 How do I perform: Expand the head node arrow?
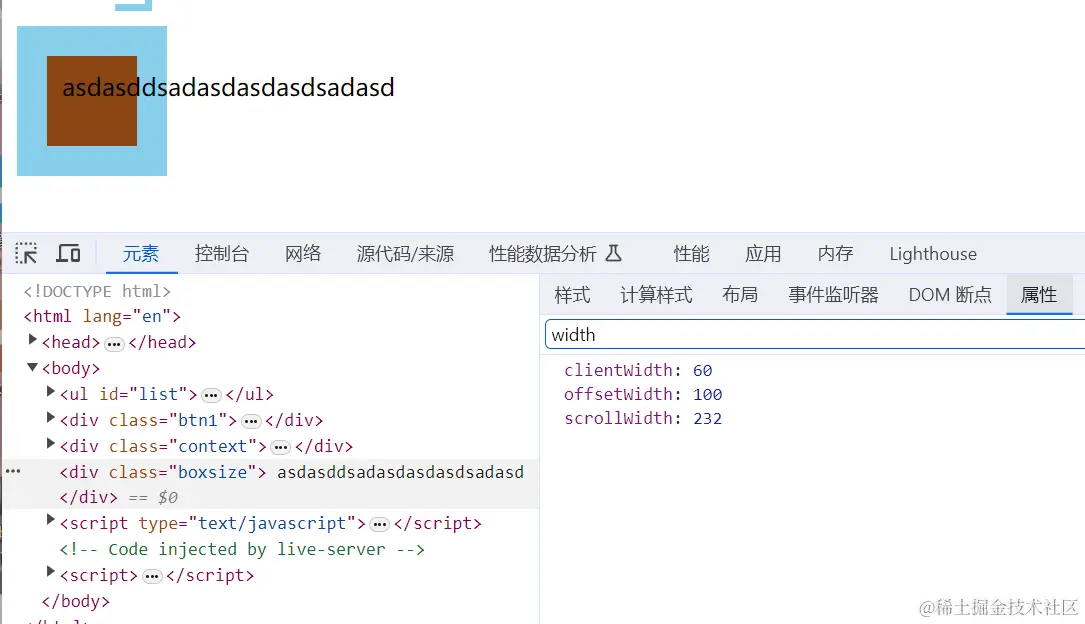32,340
